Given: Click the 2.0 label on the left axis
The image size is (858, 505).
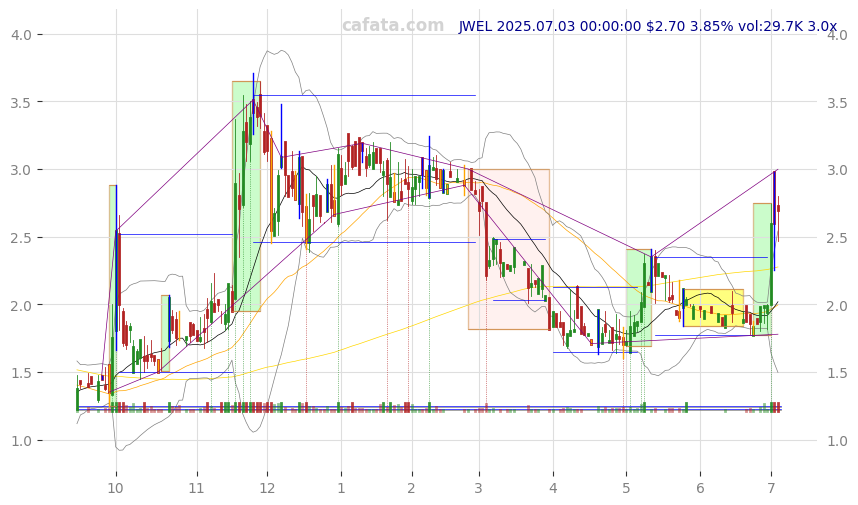Looking at the screenshot, I should click(x=21, y=305).
